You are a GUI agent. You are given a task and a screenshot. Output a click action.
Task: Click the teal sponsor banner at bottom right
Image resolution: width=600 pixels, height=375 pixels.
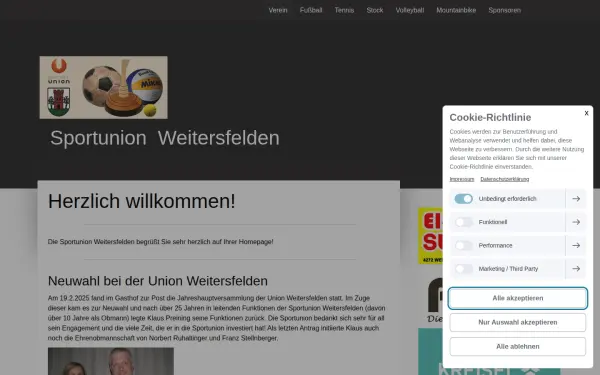pos(430,351)
